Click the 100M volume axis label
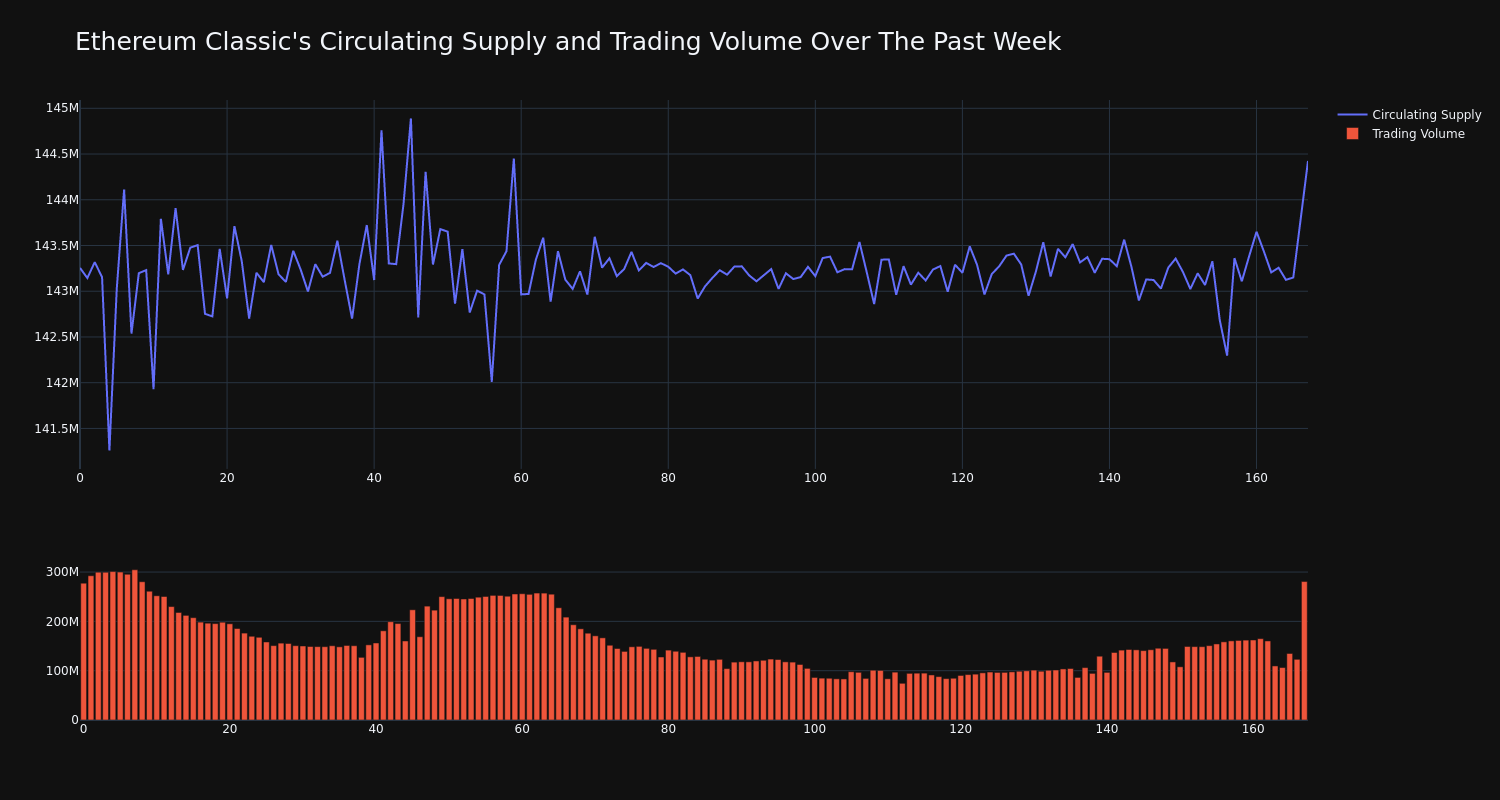The height and width of the screenshot is (800, 1500). coord(62,670)
